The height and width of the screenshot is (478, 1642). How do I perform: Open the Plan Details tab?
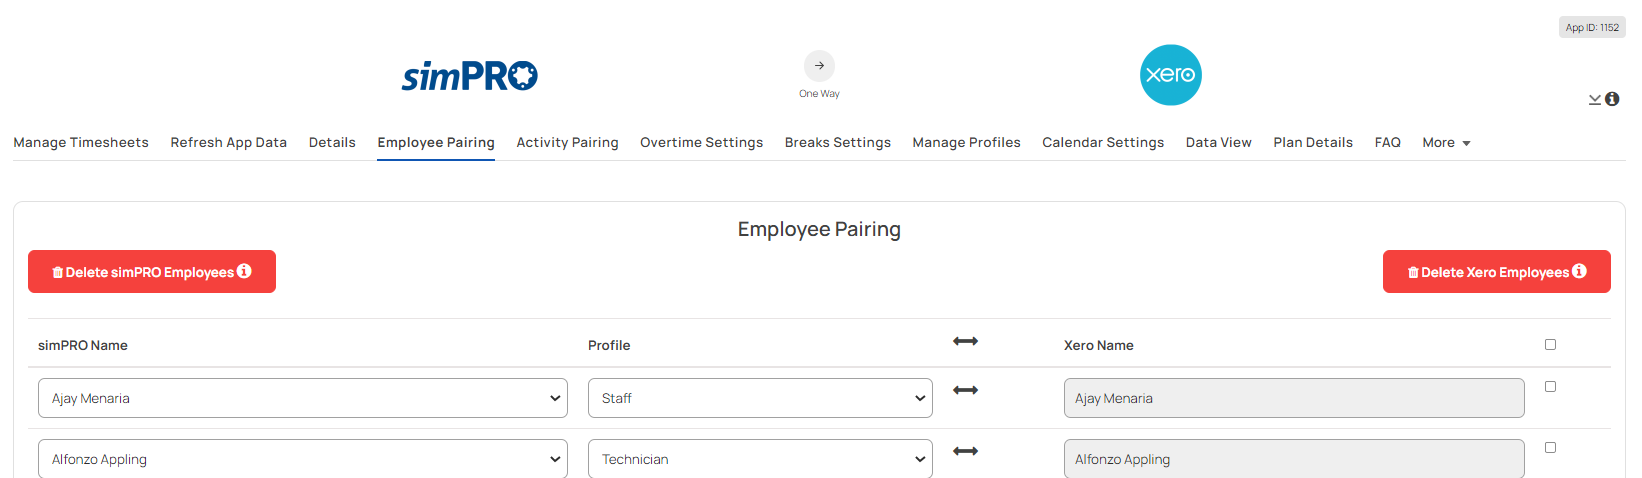click(x=1313, y=143)
